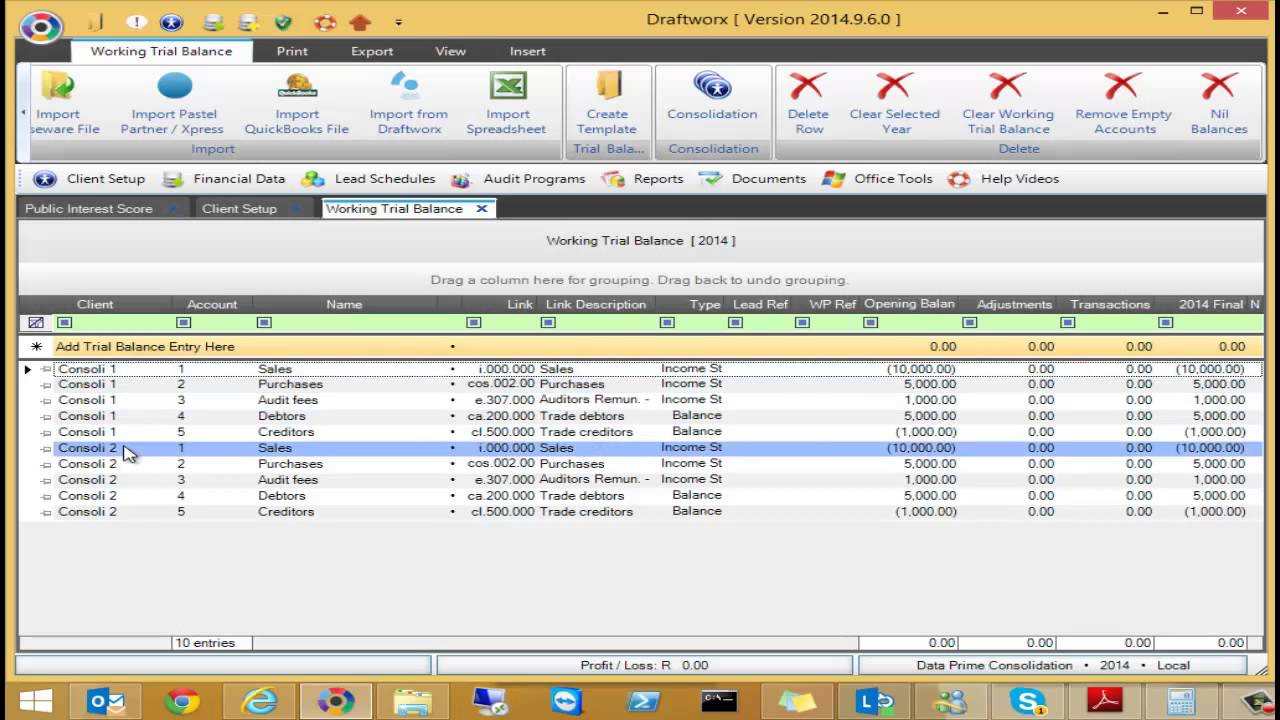Image resolution: width=1280 pixels, height=720 pixels.
Task: Import Pastel Partner / Xpress data
Action: click(x=172, y=103)
